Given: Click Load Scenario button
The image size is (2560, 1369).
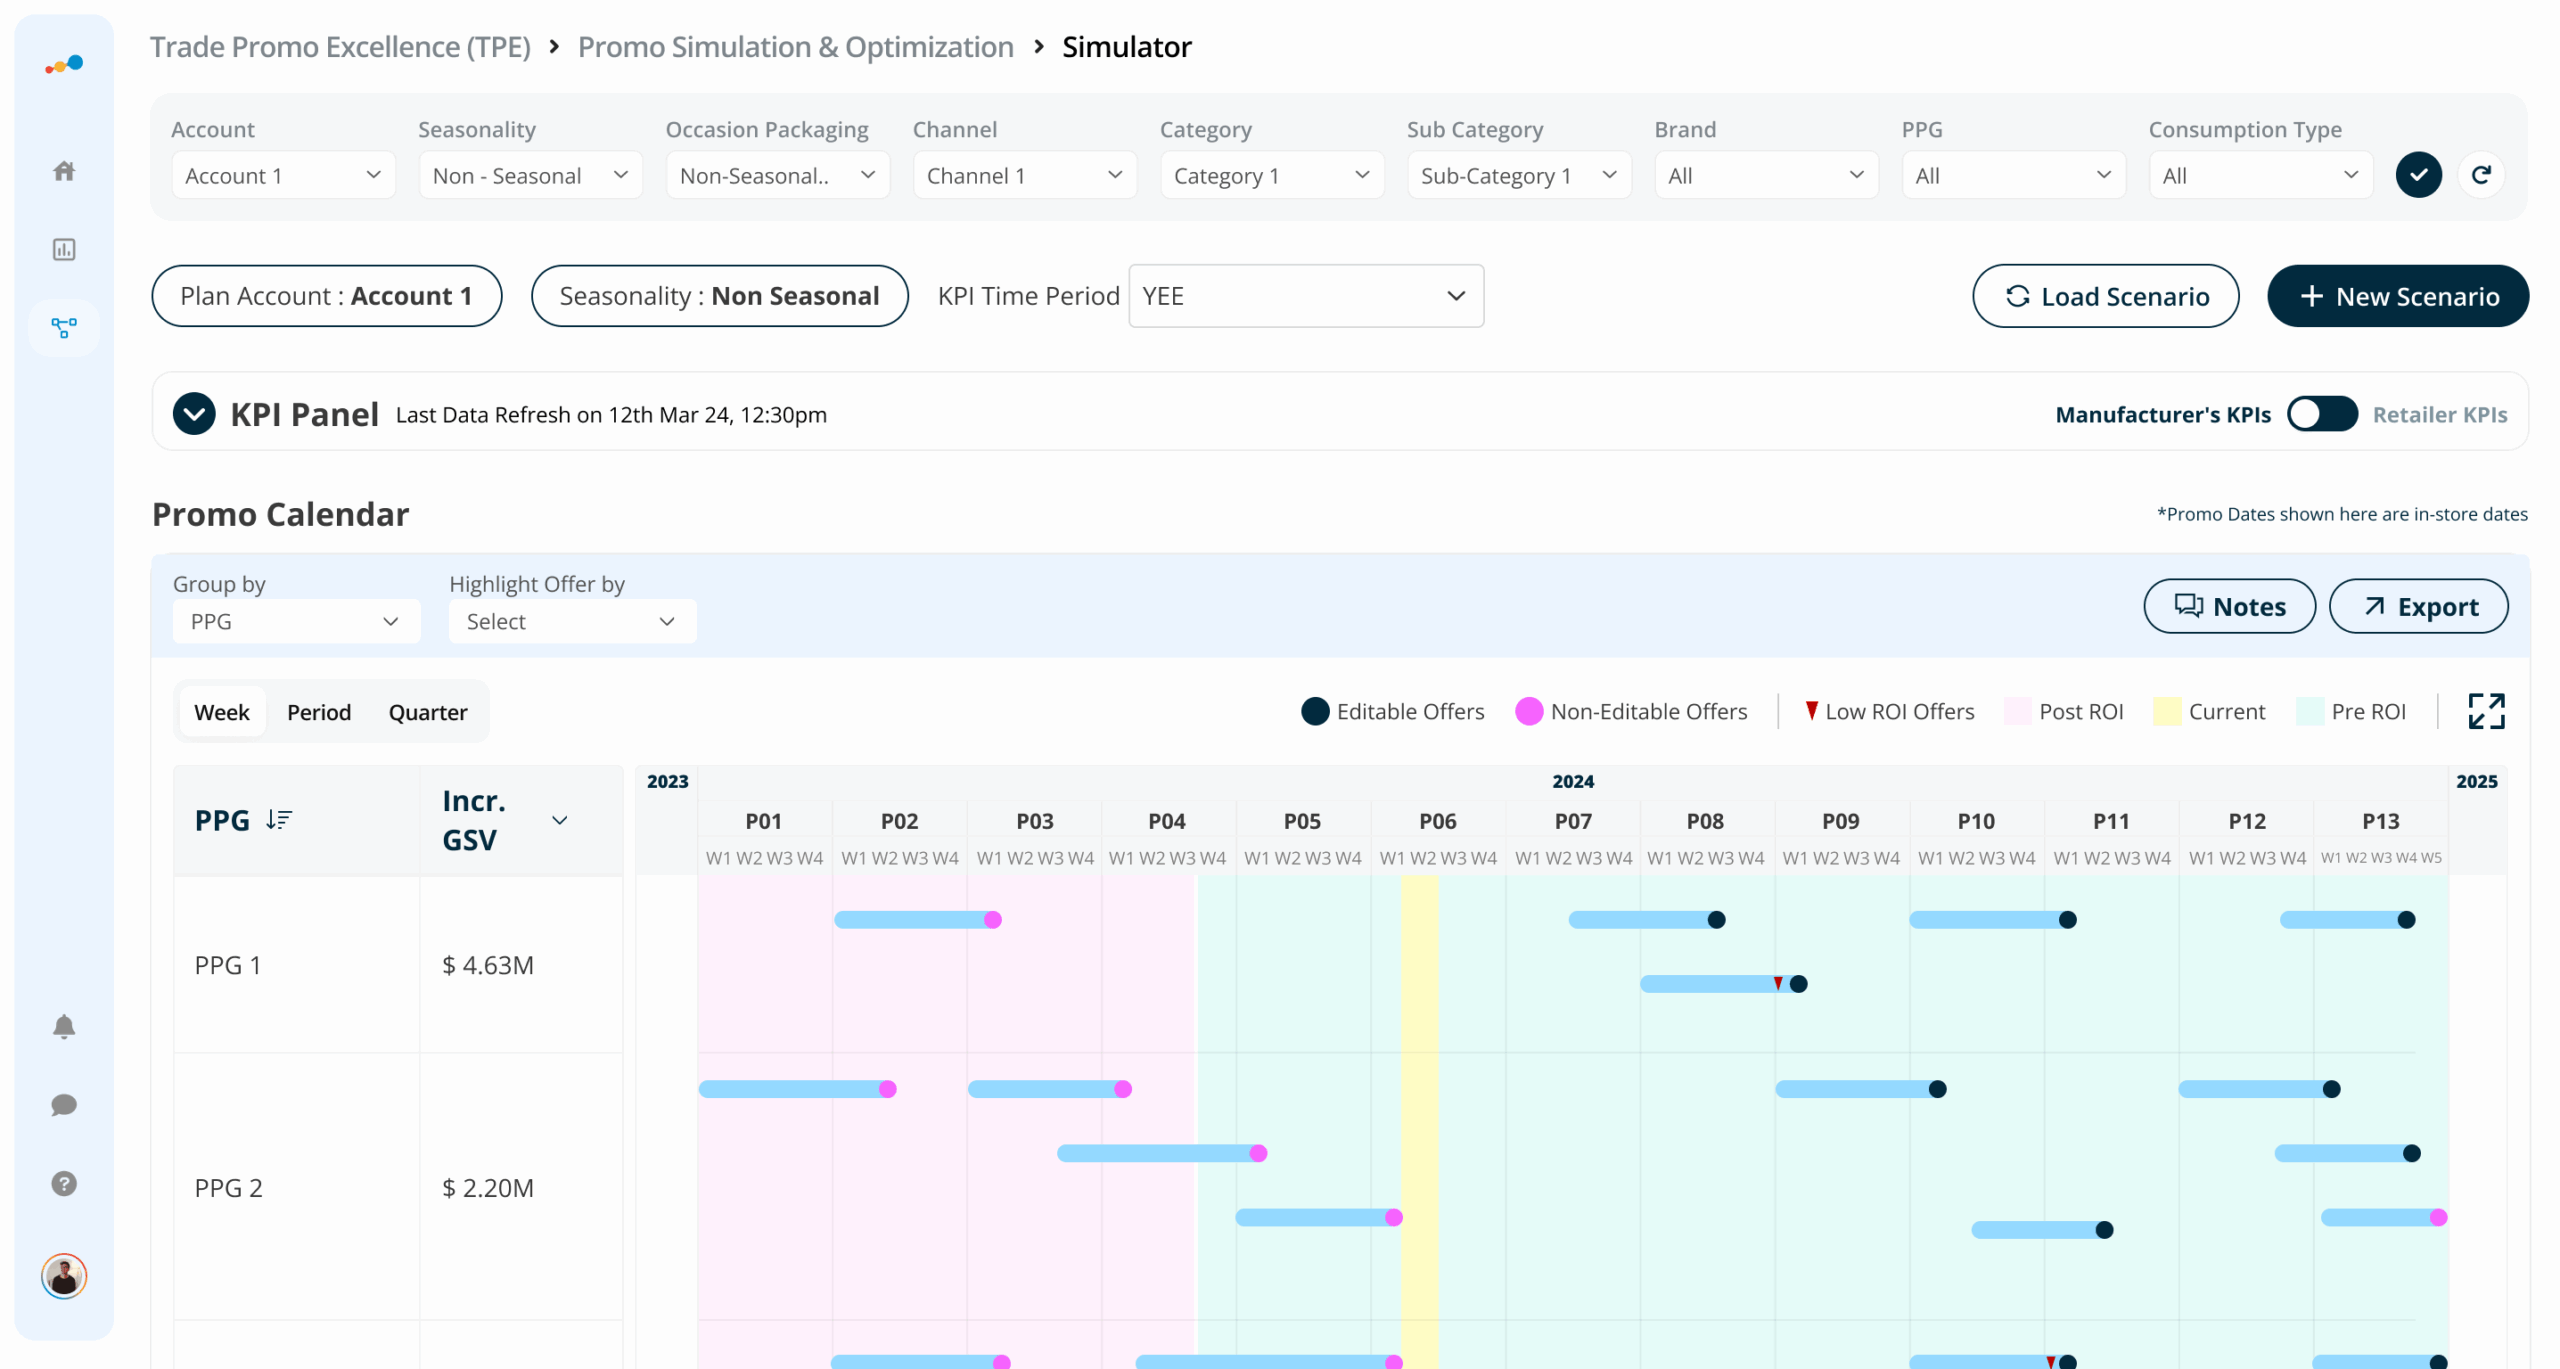Looking at the screenshot, I should coord(2105,296).
